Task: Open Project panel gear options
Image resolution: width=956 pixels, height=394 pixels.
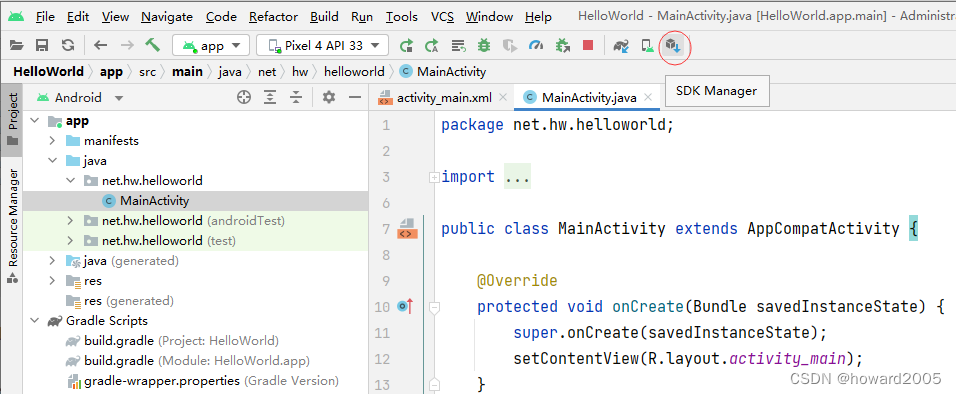Action: pos(329,98)
